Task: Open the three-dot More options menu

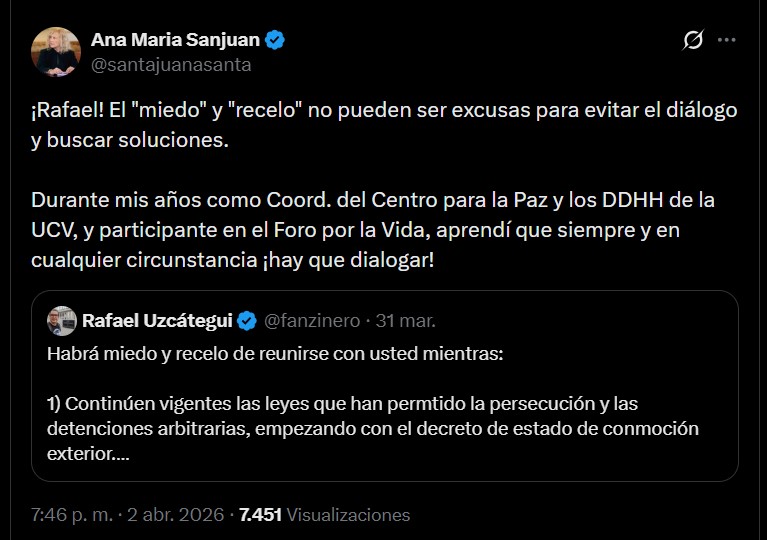Action: 727,40
